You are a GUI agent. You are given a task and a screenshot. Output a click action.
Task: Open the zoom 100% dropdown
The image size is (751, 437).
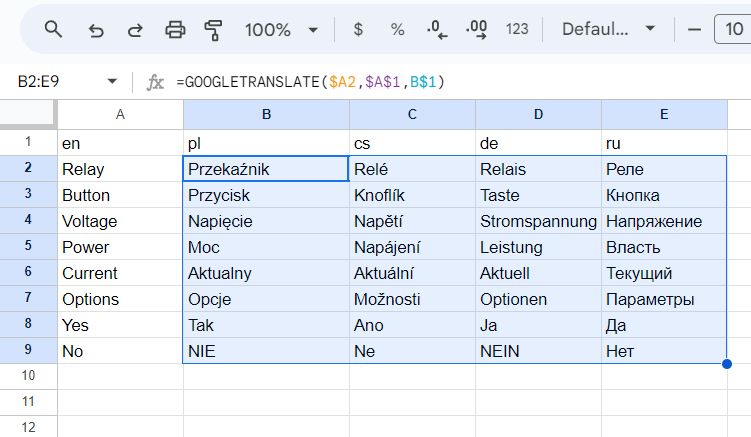(281, 30)
